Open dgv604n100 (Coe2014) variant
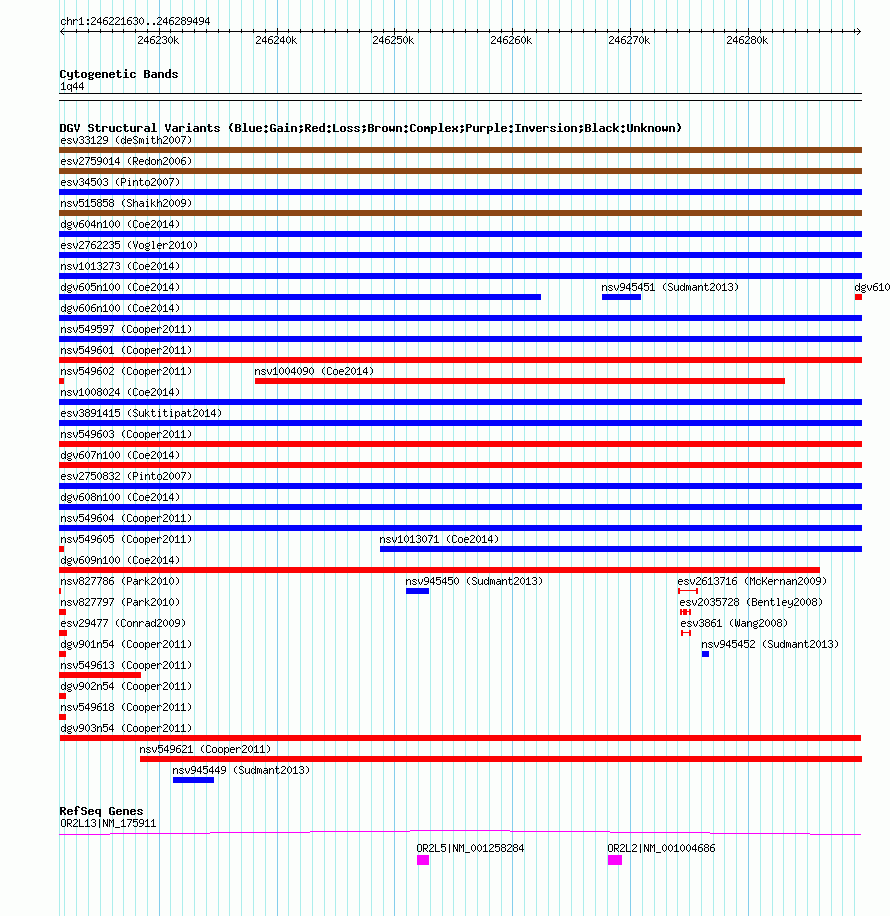Screen dimensions: 890x916 coord(120,224)
